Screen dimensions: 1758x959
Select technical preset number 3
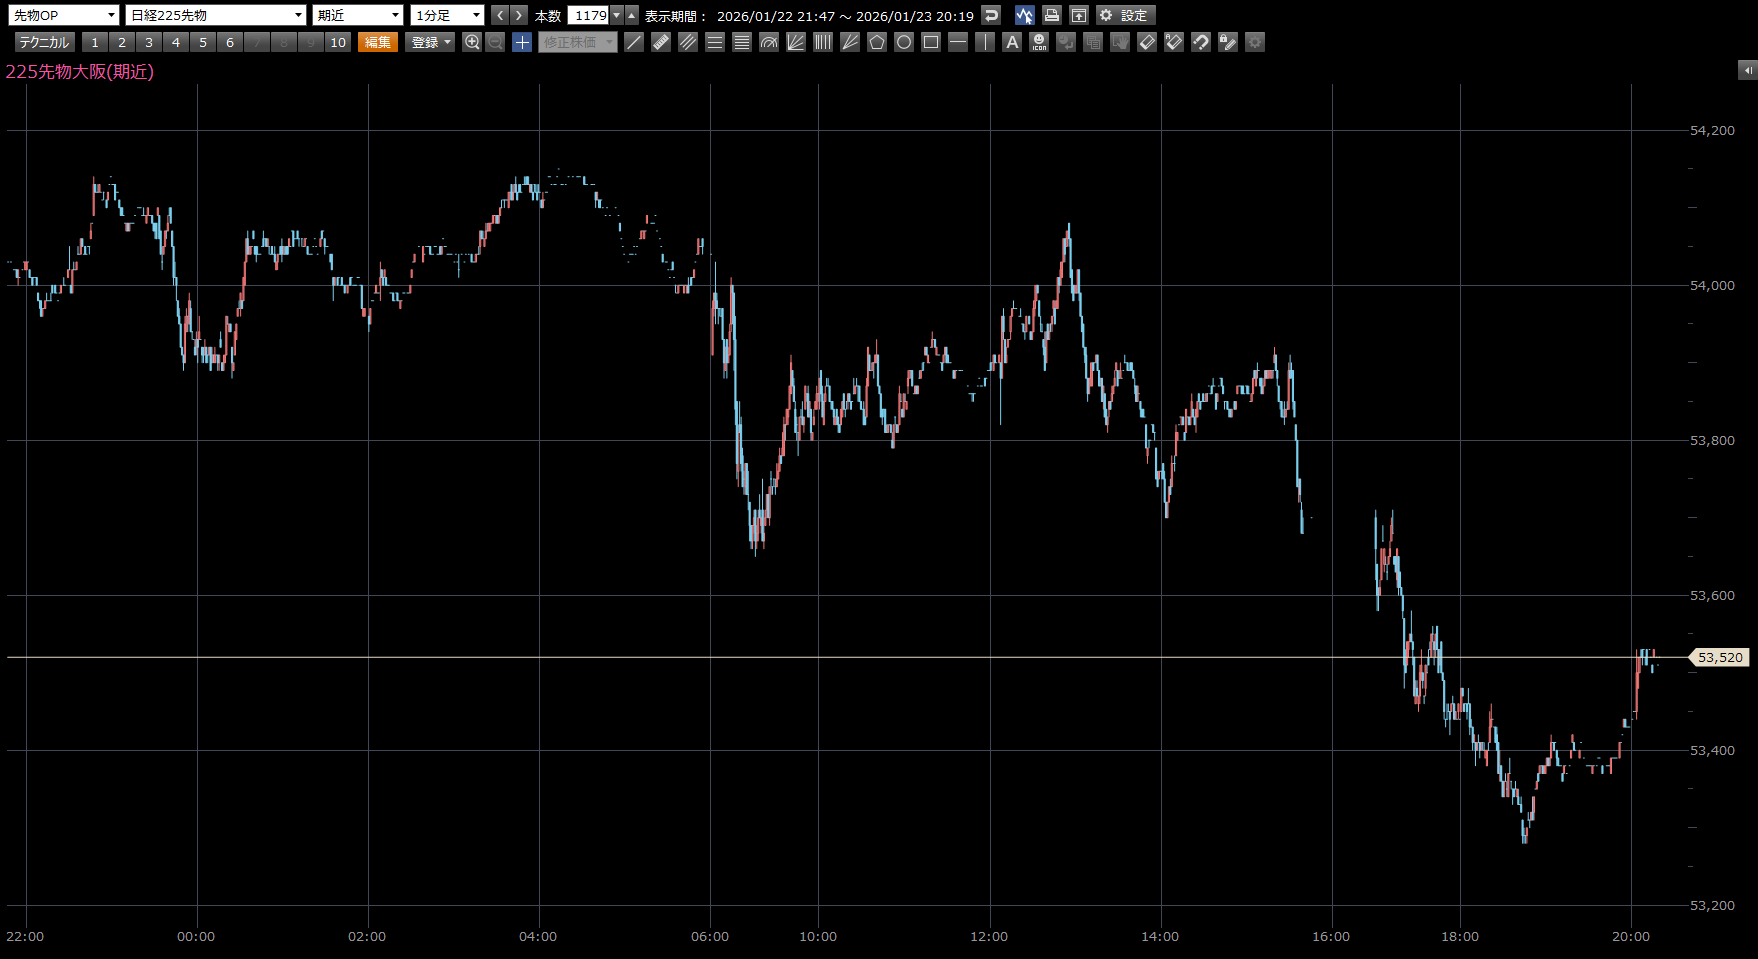[149, 42]
